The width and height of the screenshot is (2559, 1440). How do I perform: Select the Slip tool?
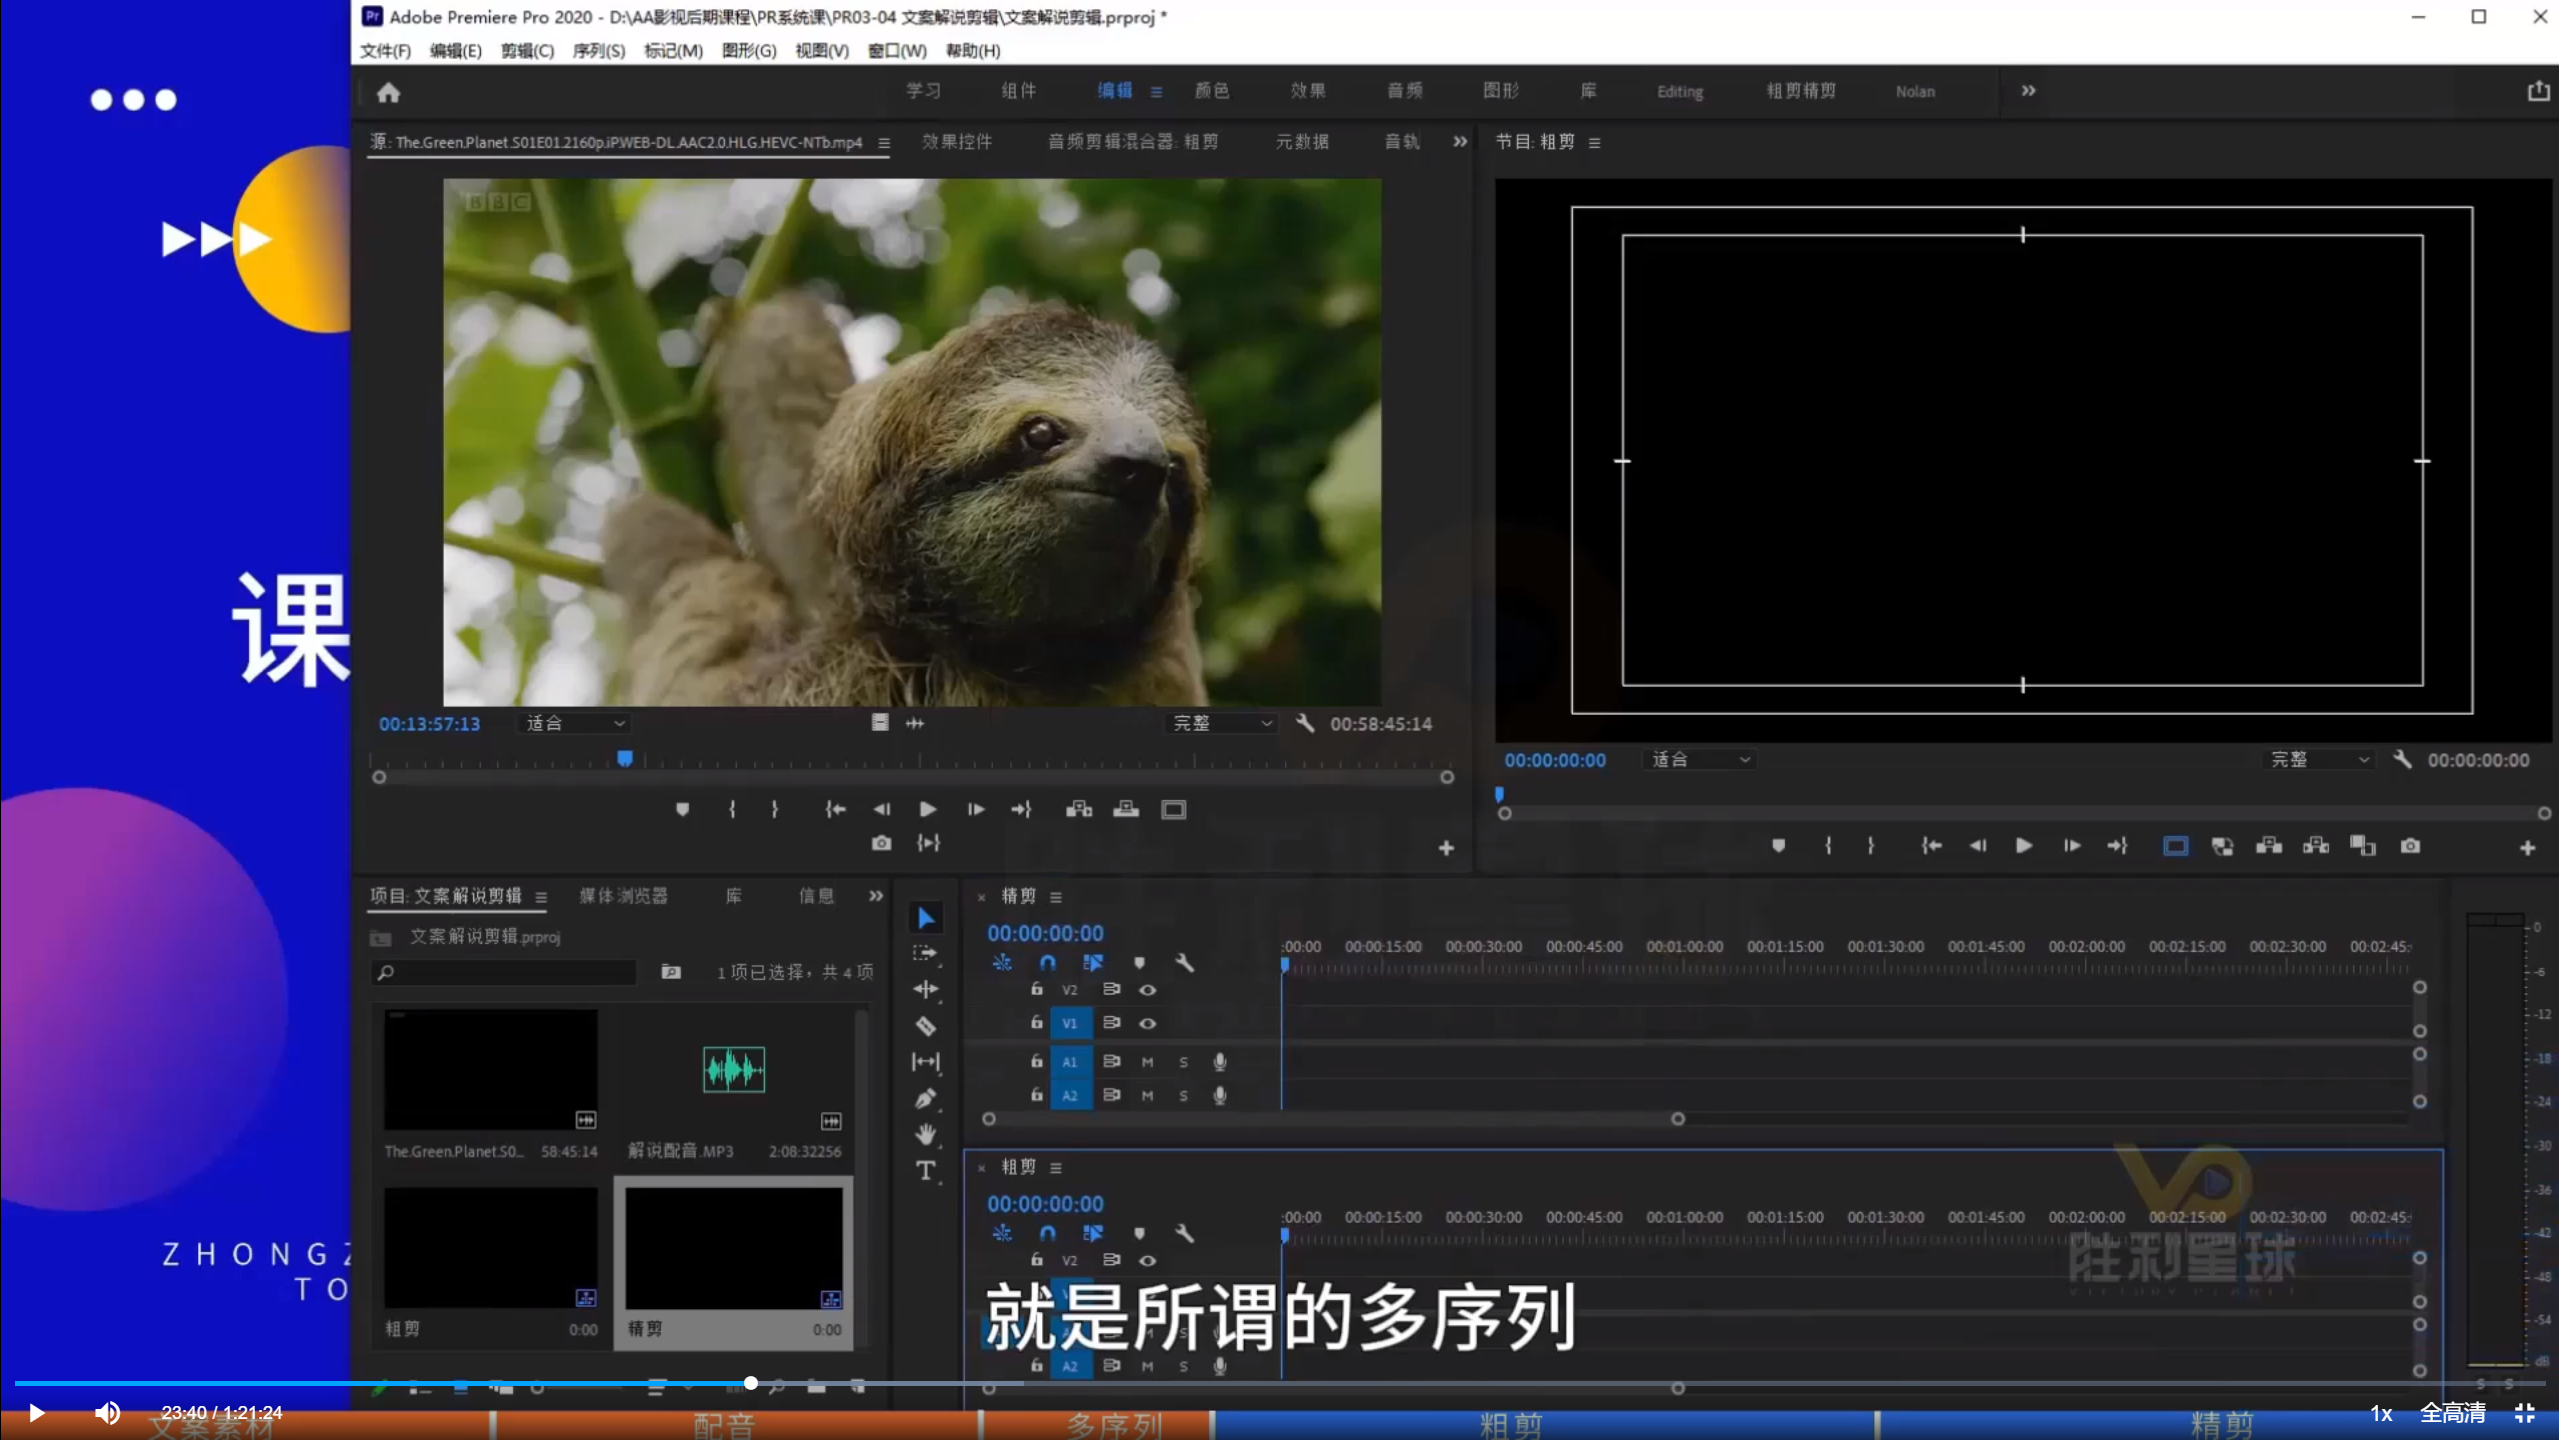point(926,1061)
